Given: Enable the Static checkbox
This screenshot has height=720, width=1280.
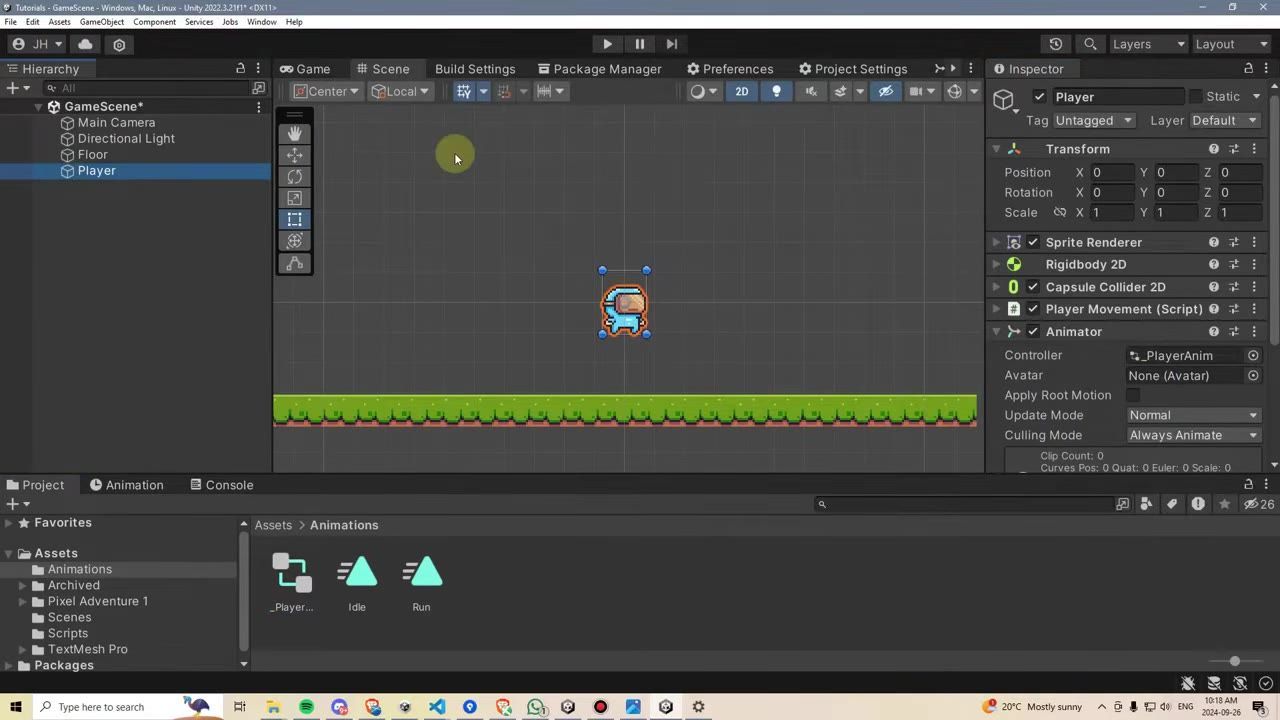Looking at the screenshot, I should tap(1195, 96).
